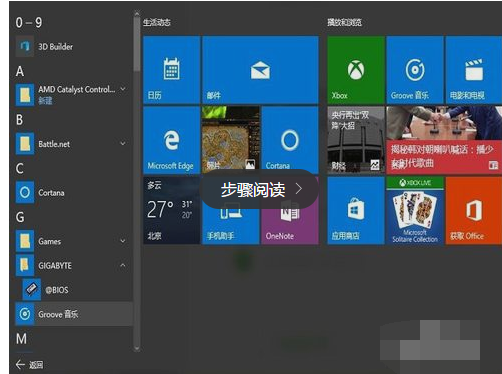This screenshot has height=374, width=502.
Task: Open the 电影和电视 tile
Action: (474, 70)
